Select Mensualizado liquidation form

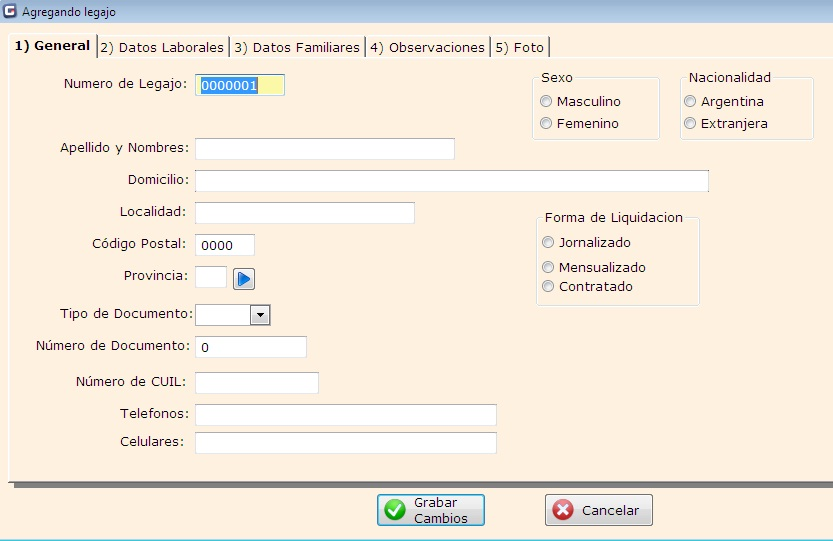coord(547,267)
